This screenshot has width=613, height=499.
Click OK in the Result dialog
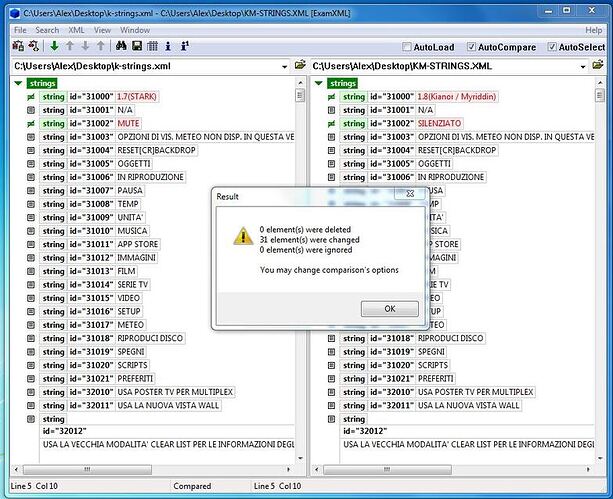pyautogui.click(x=390, y=309)
